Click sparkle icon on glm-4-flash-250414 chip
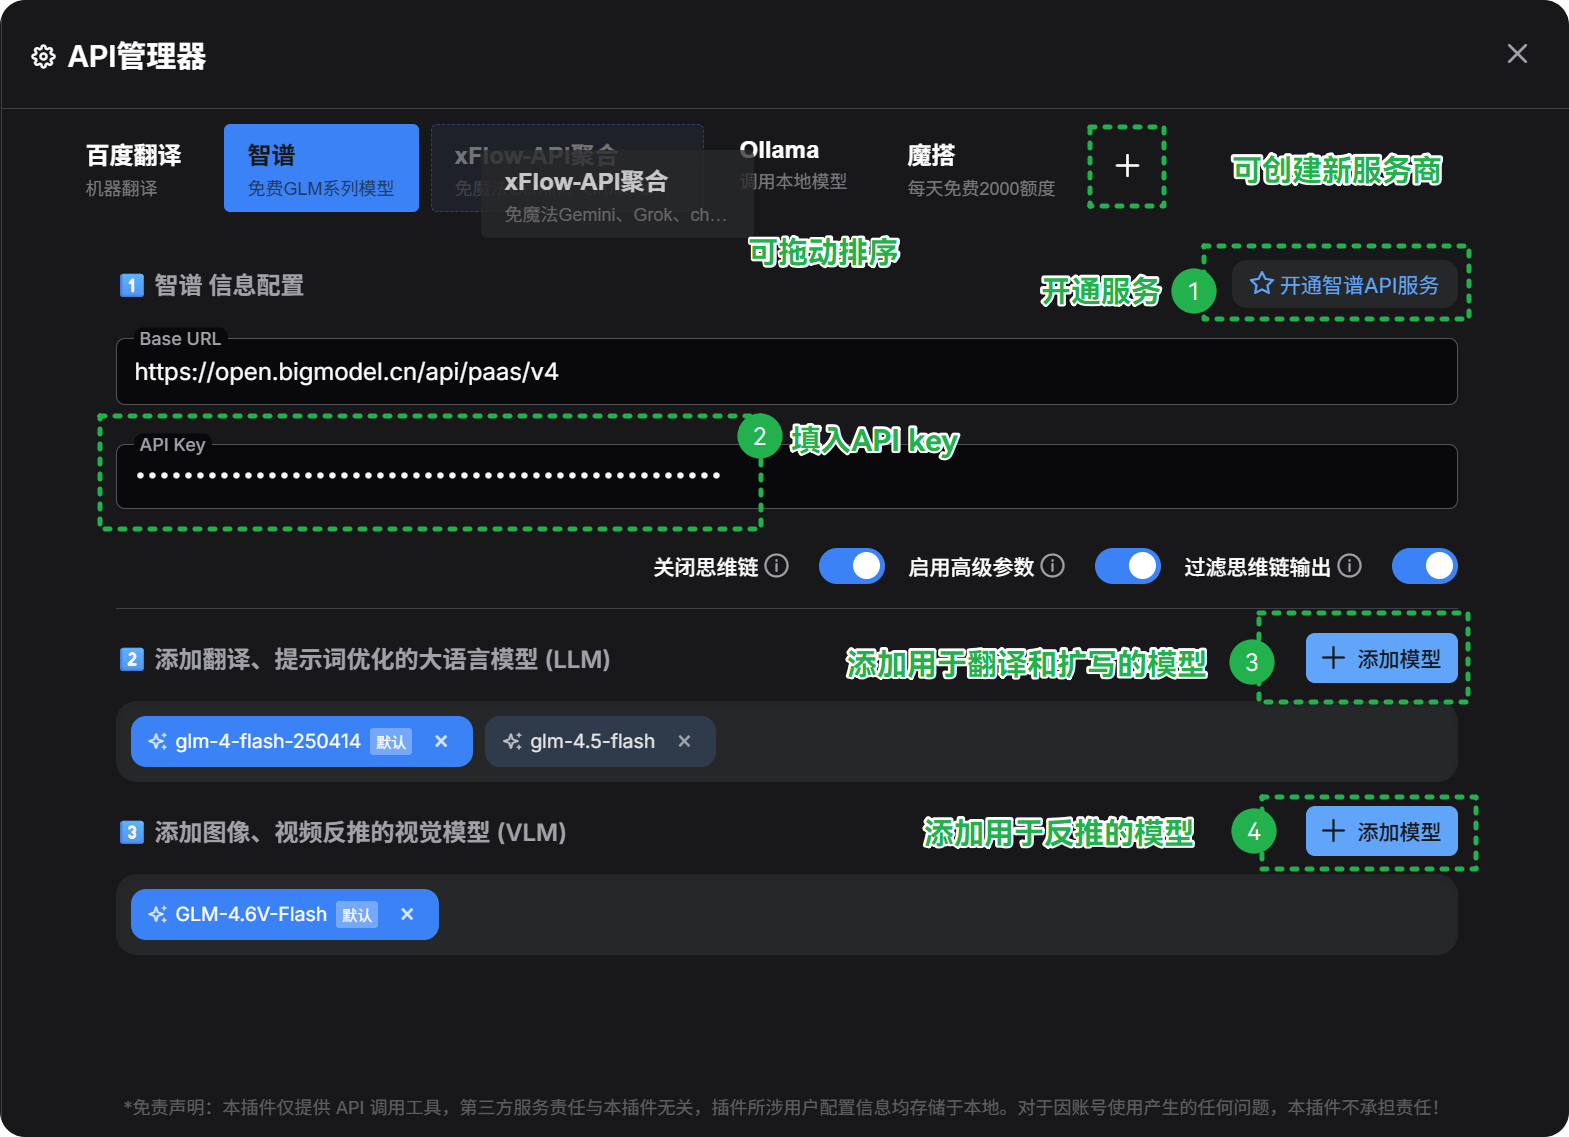This screenshot has height=1137, width=1569. tap(157, 741)
